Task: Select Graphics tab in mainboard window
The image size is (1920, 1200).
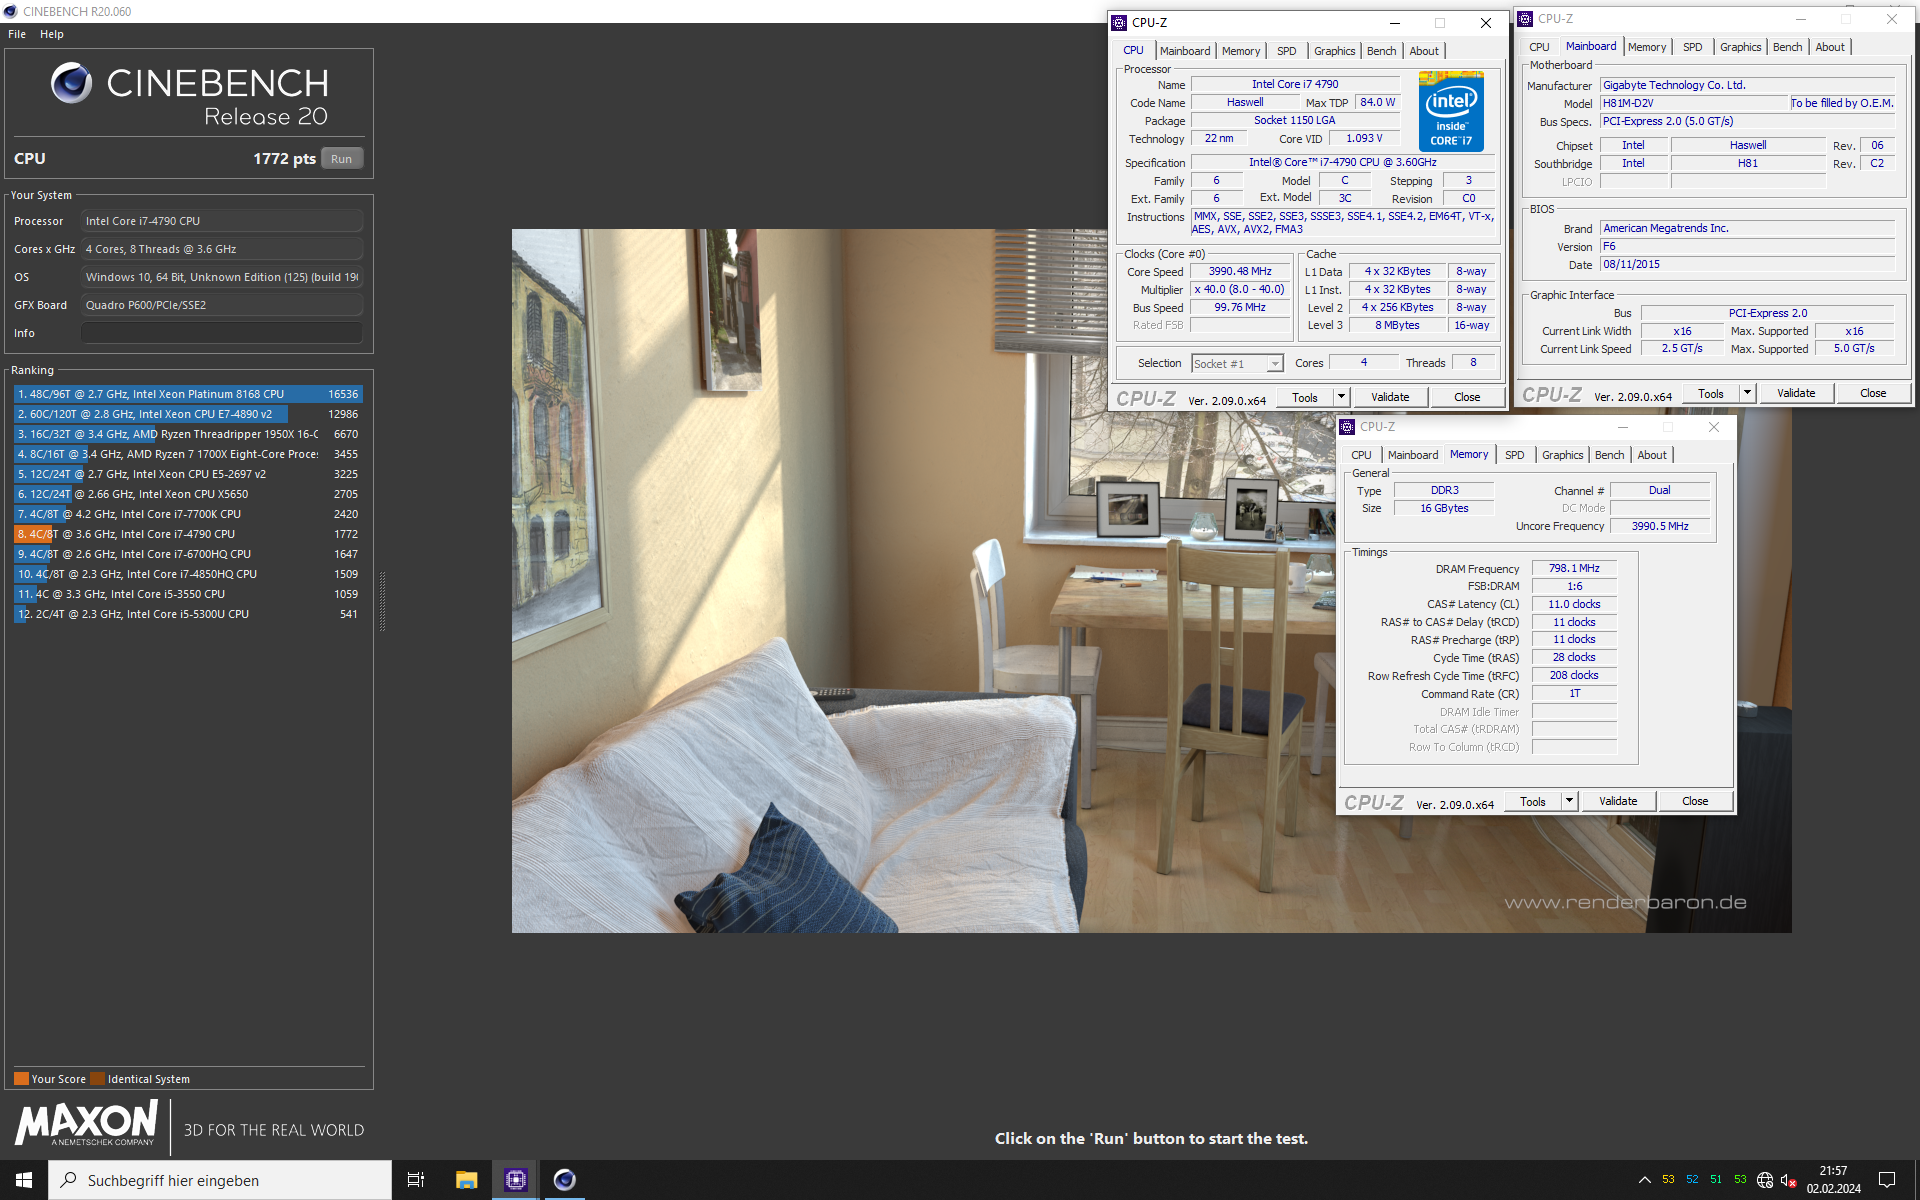Action: tap(1741, 47)
